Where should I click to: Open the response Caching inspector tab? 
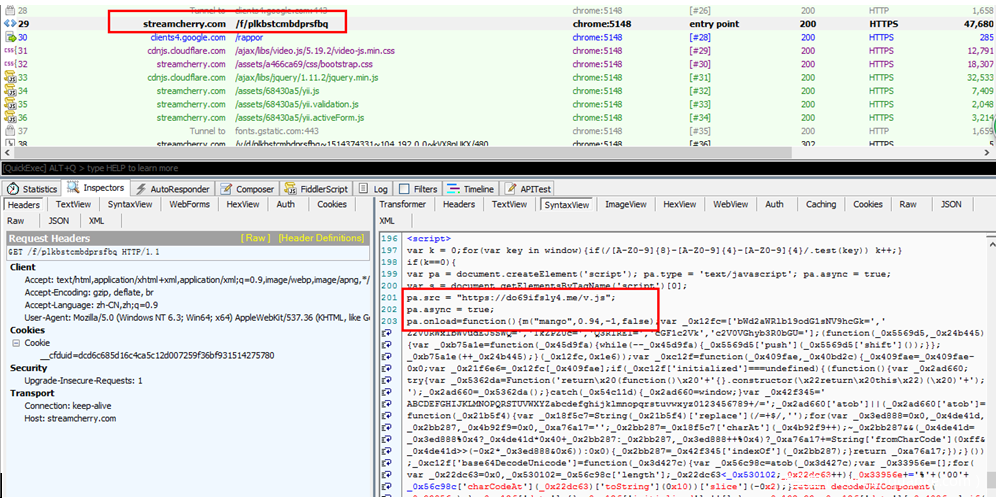coord(821,204)
